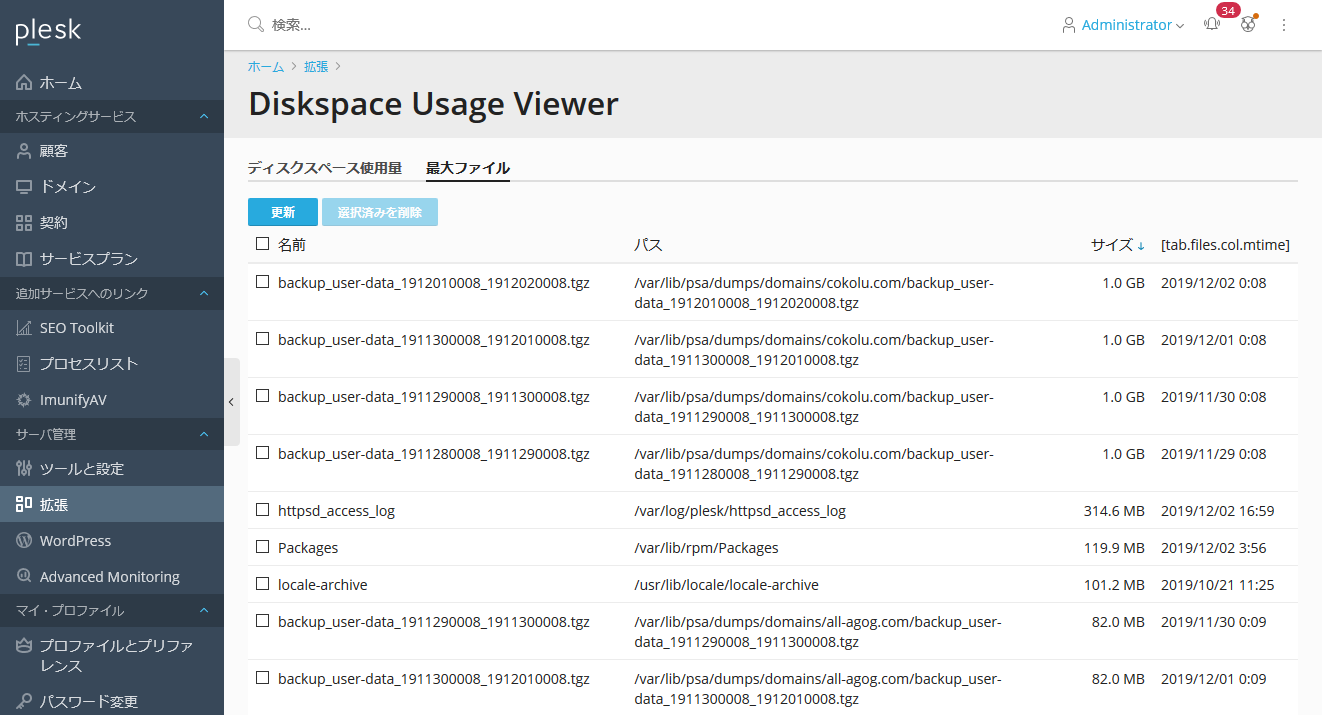Image resolution: width=1322 pixels, height=715 pixels.
Task: Go to ツールと設定 in the sidebar
Action: (81, 469)
